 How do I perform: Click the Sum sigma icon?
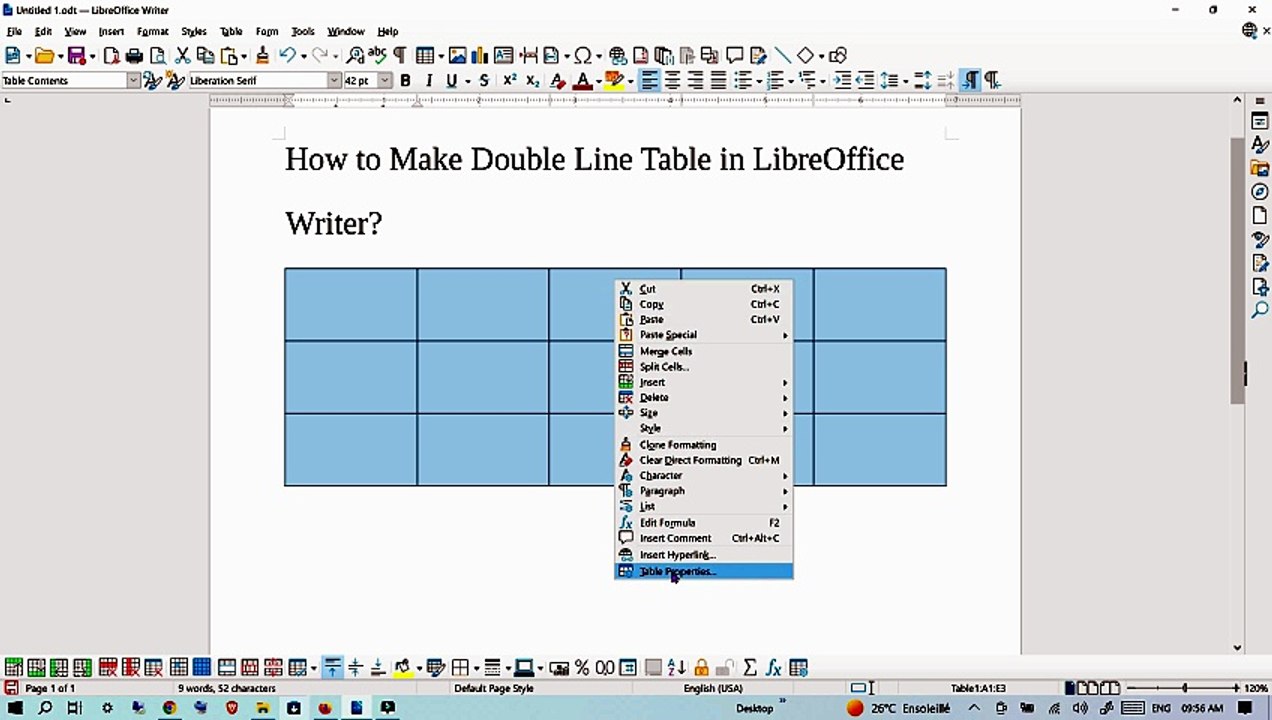pyautogui.click(x=750, y=668)
